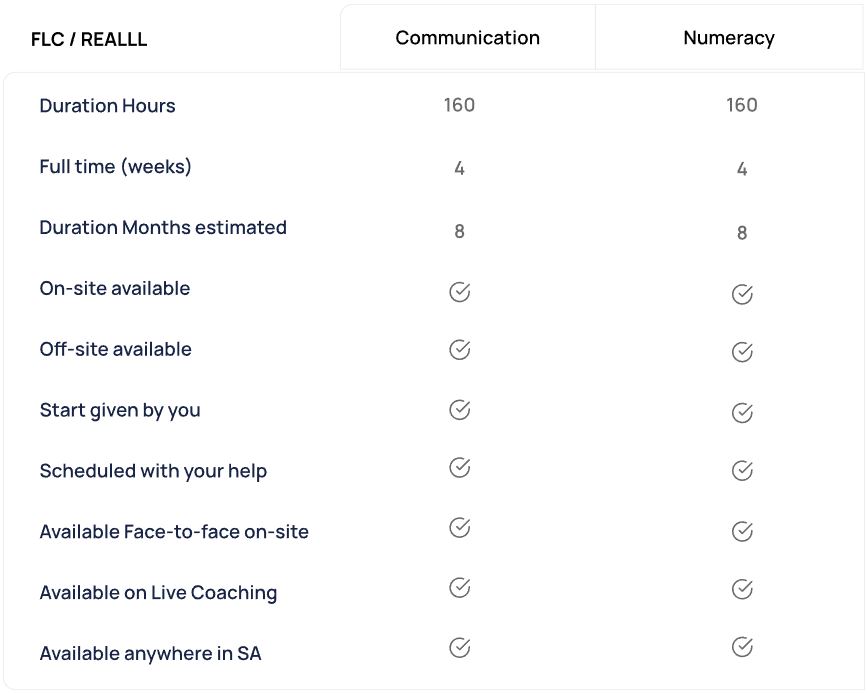
Task: Click the Duration Months estimated row label
Action: pyautogui.click(x=163, y=228)
